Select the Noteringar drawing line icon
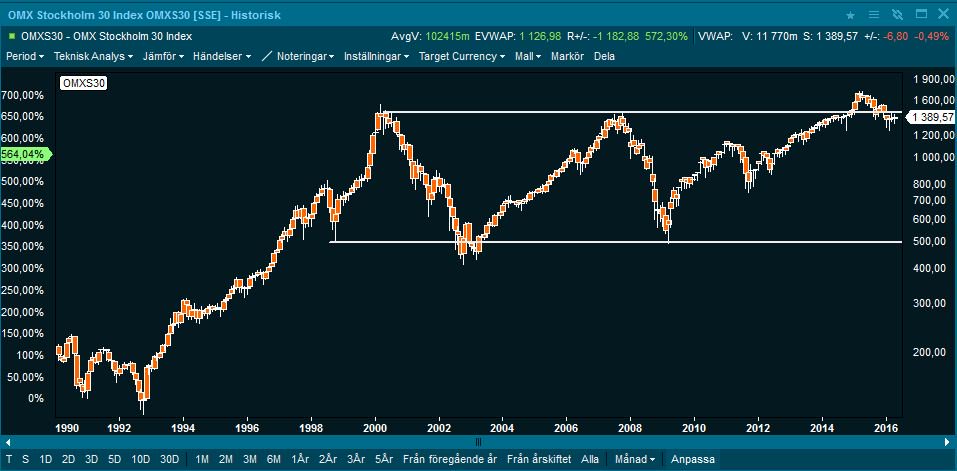Screen dimensions: 957x471 click(267, 56)
